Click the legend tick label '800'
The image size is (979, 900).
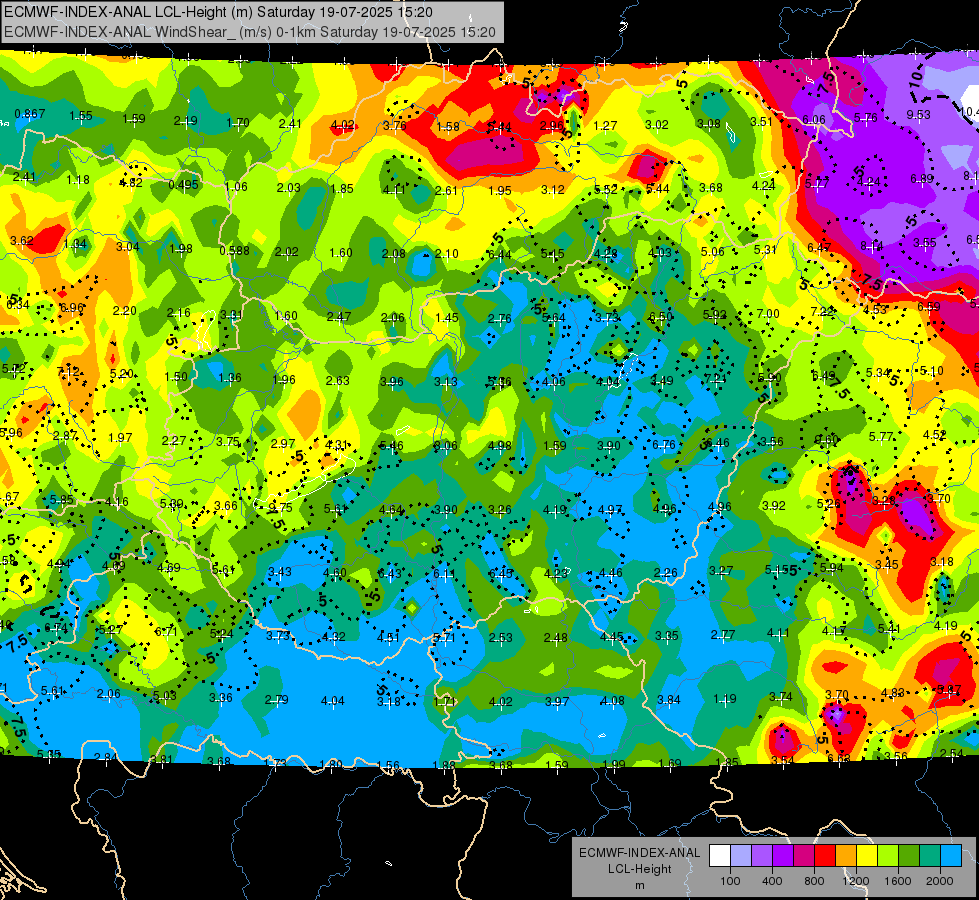(x=814, y=881)
